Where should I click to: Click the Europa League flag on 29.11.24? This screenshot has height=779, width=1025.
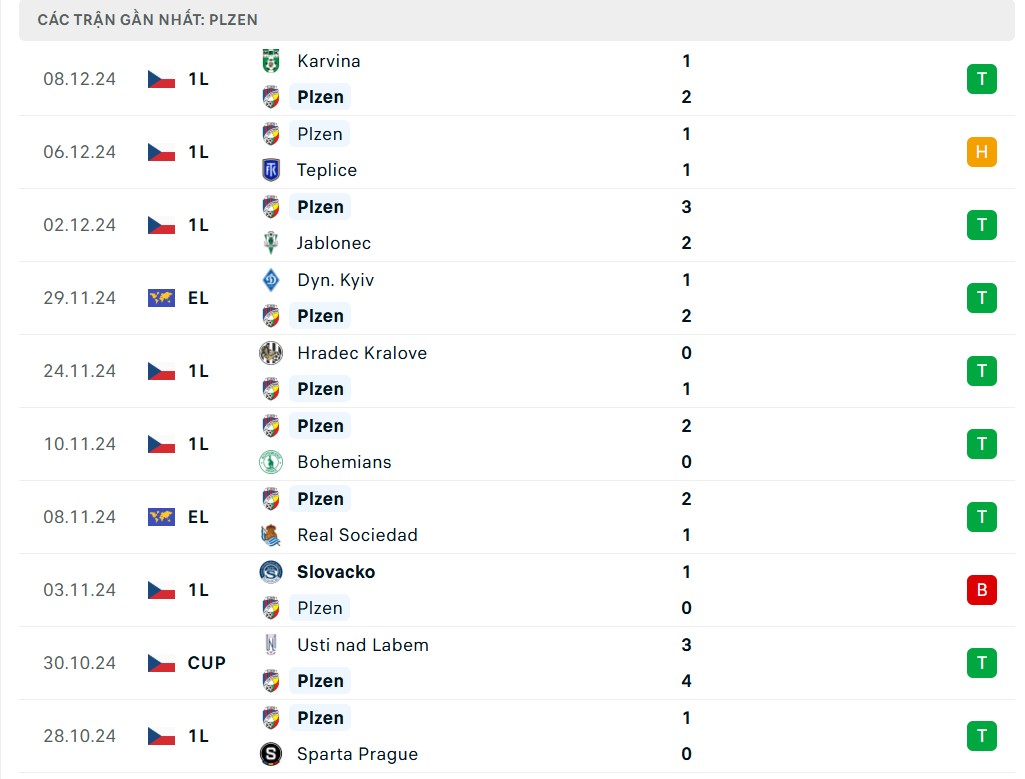(x=161, y=298)
